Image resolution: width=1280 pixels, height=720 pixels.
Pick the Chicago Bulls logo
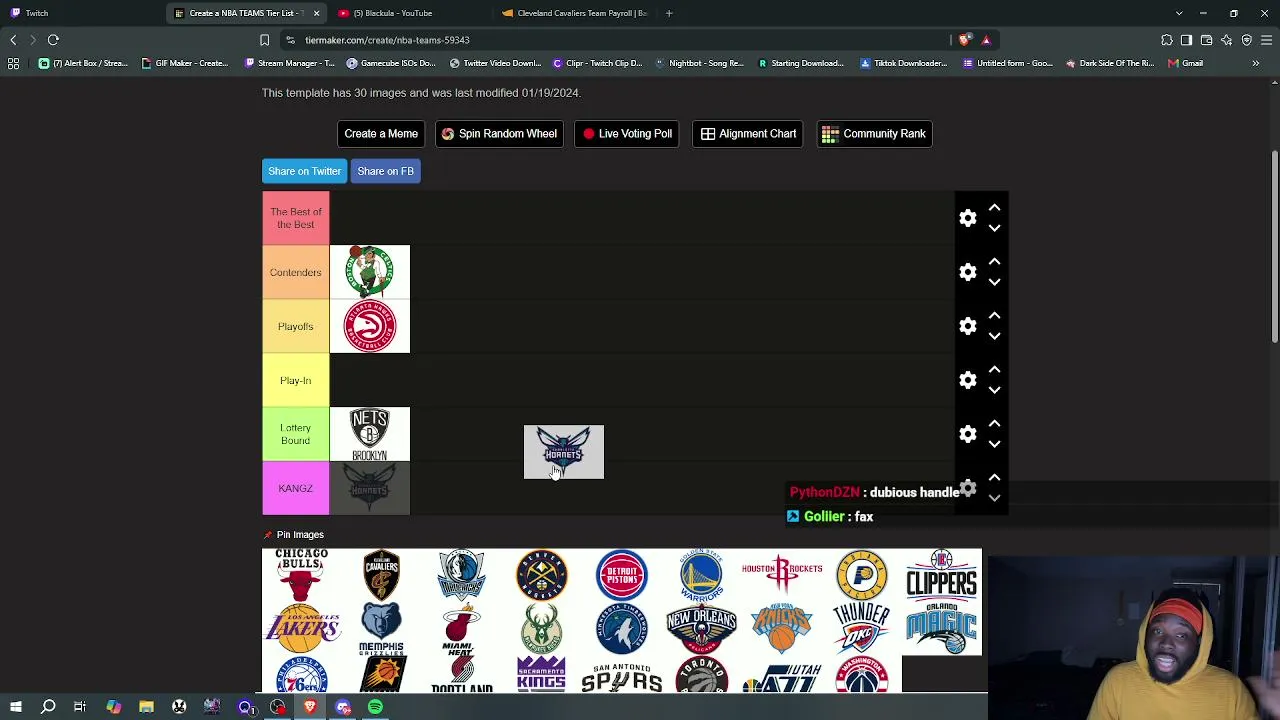click(x=302, y=575)
